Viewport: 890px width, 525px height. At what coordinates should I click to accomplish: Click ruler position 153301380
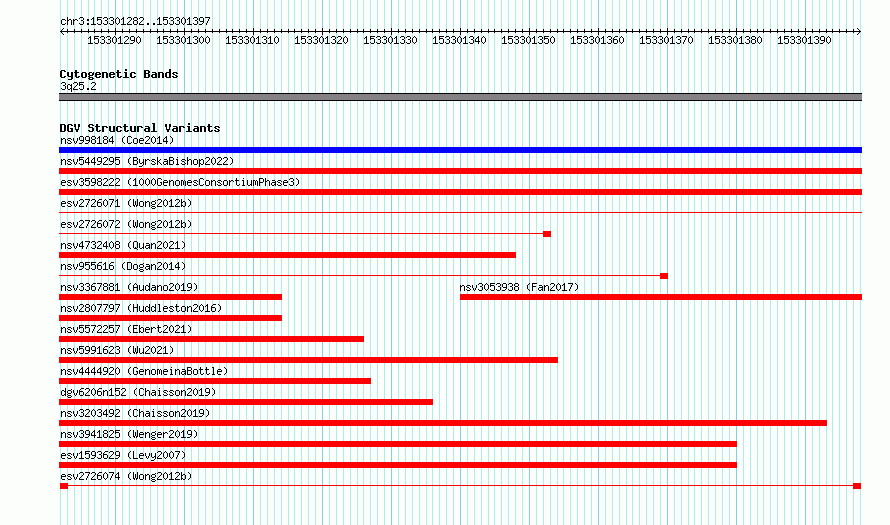pos(736,40)
